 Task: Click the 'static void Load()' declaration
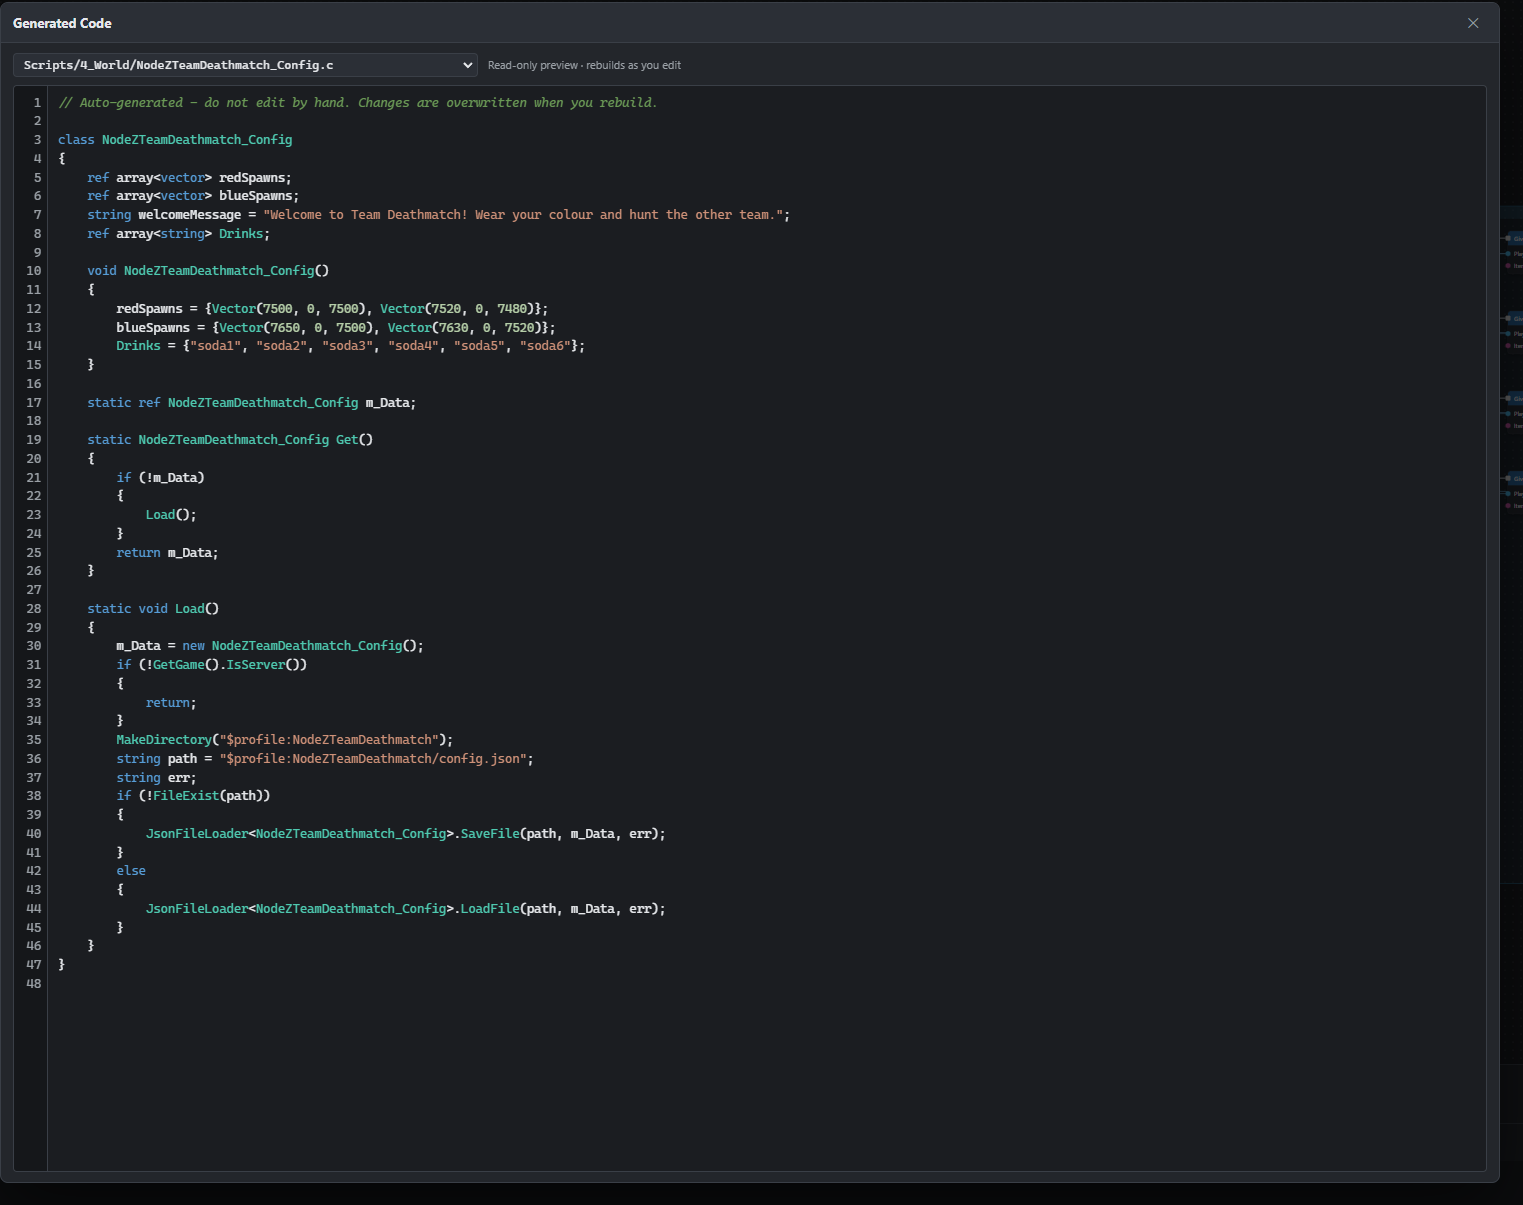point(153,609)
